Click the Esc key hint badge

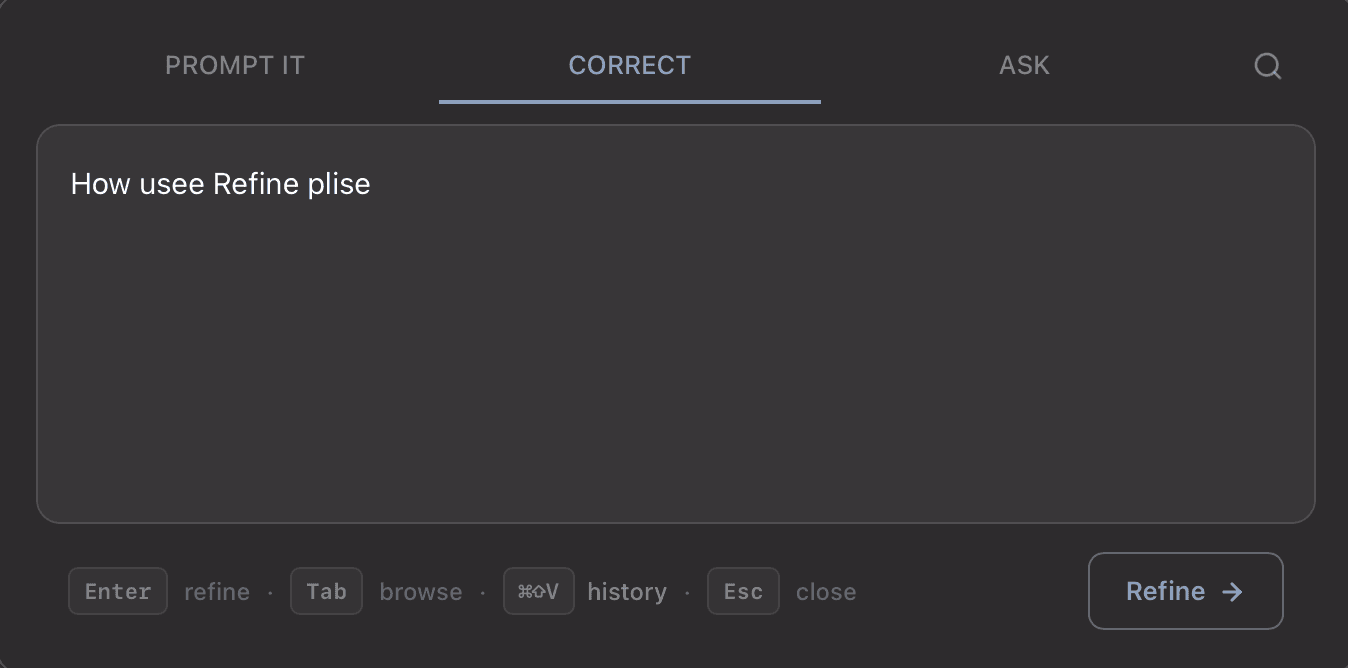tap(743, 591)
